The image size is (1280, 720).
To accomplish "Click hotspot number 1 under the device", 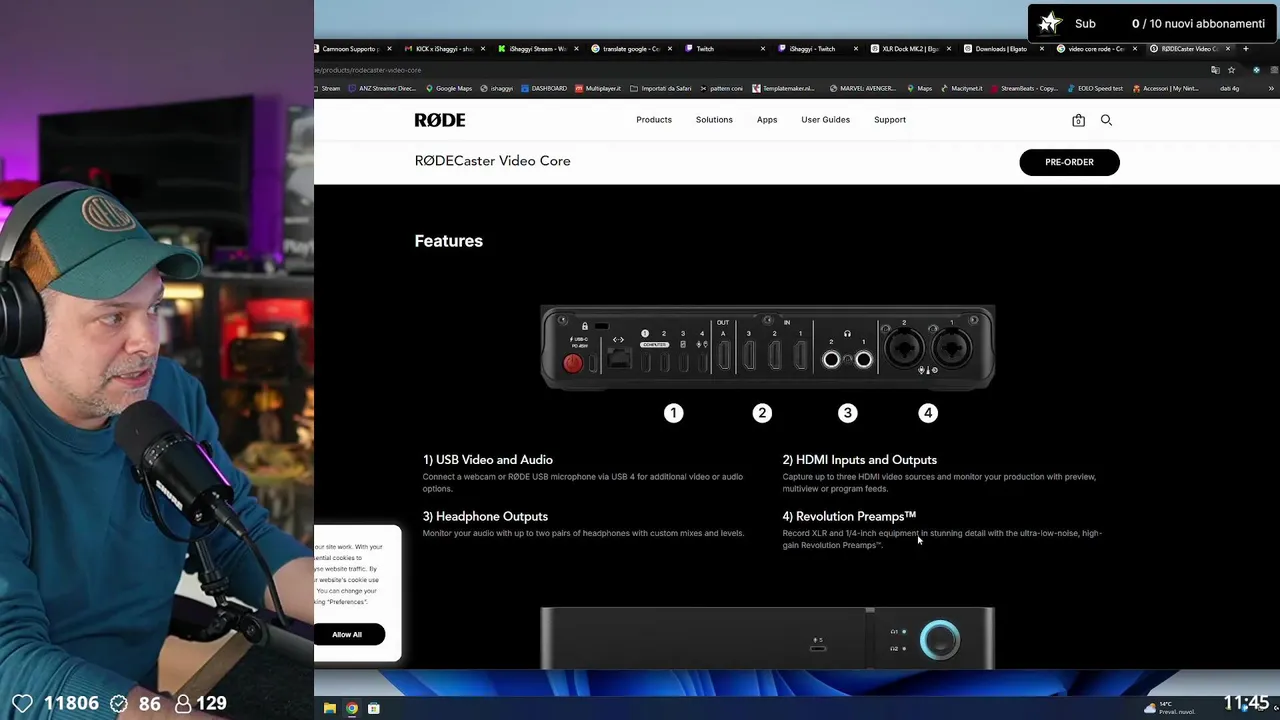I will tap(673, 413).
